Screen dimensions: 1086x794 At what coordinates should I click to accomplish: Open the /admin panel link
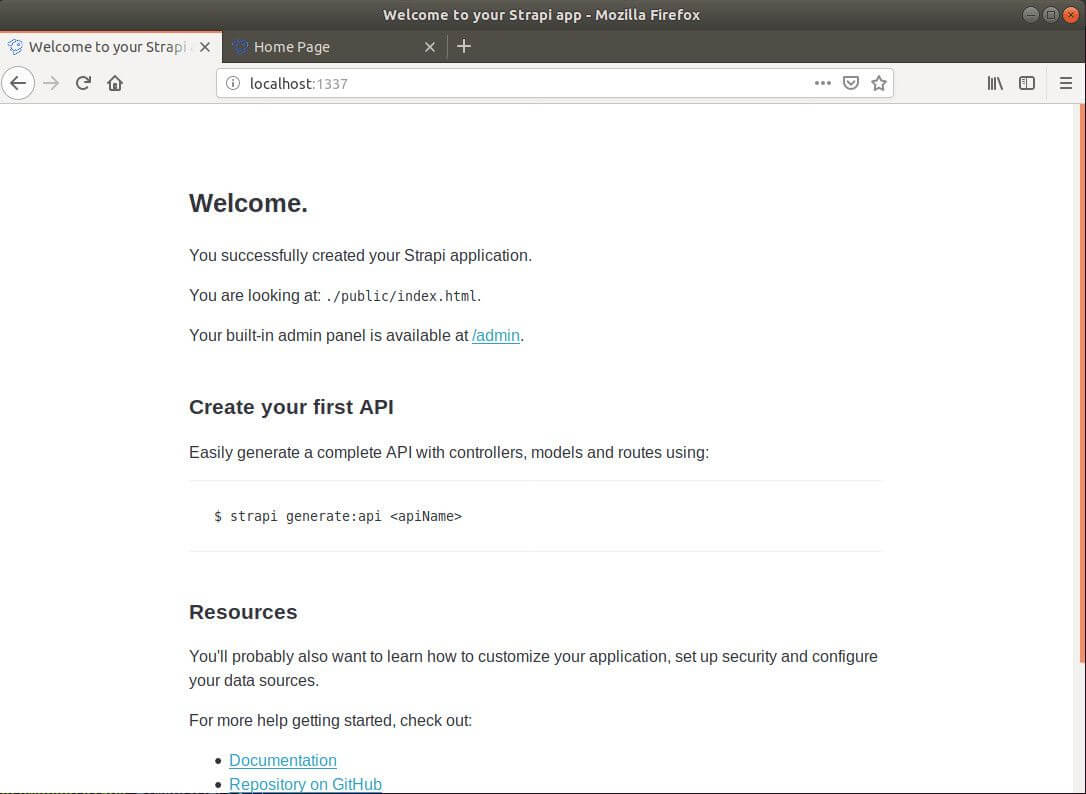pos(495,336)
